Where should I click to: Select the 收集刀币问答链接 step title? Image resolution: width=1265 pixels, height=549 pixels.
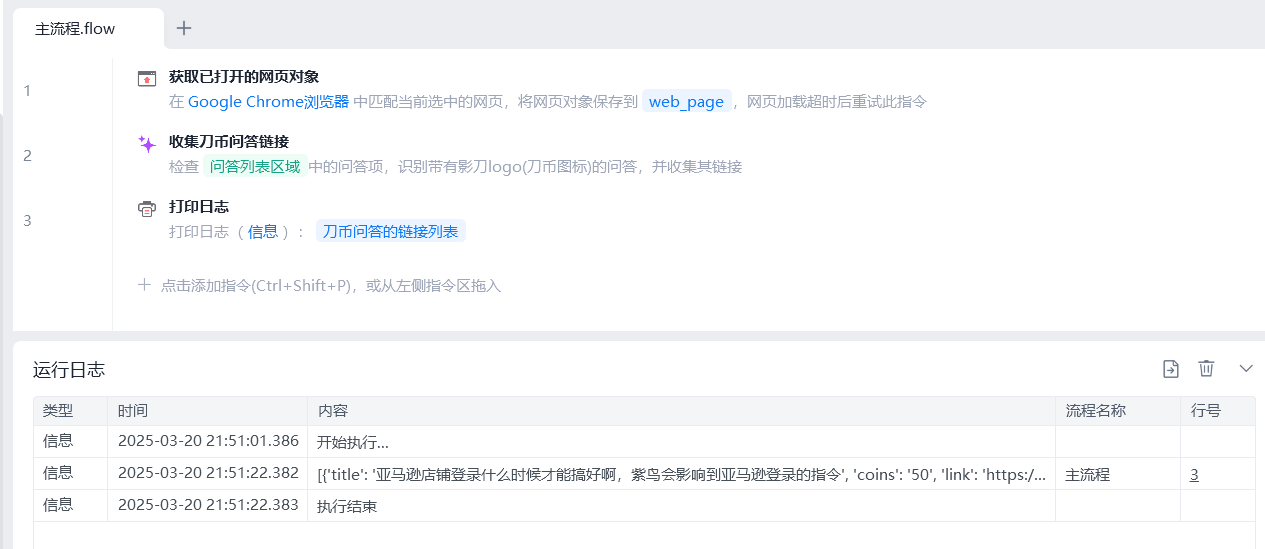click(229, 142)
